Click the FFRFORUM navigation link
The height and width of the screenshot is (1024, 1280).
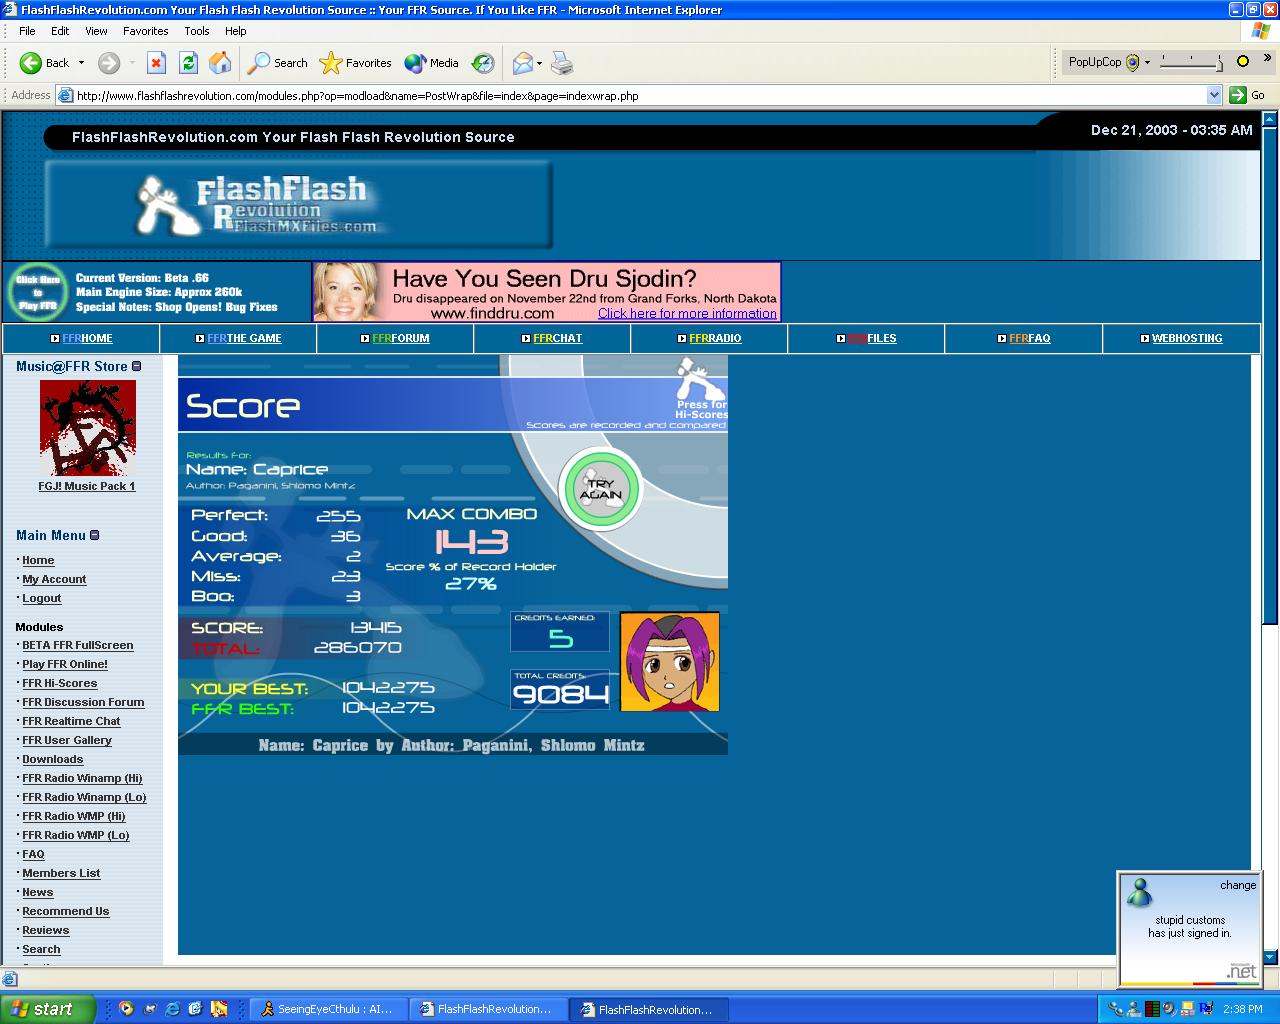(x=400, y=338)
